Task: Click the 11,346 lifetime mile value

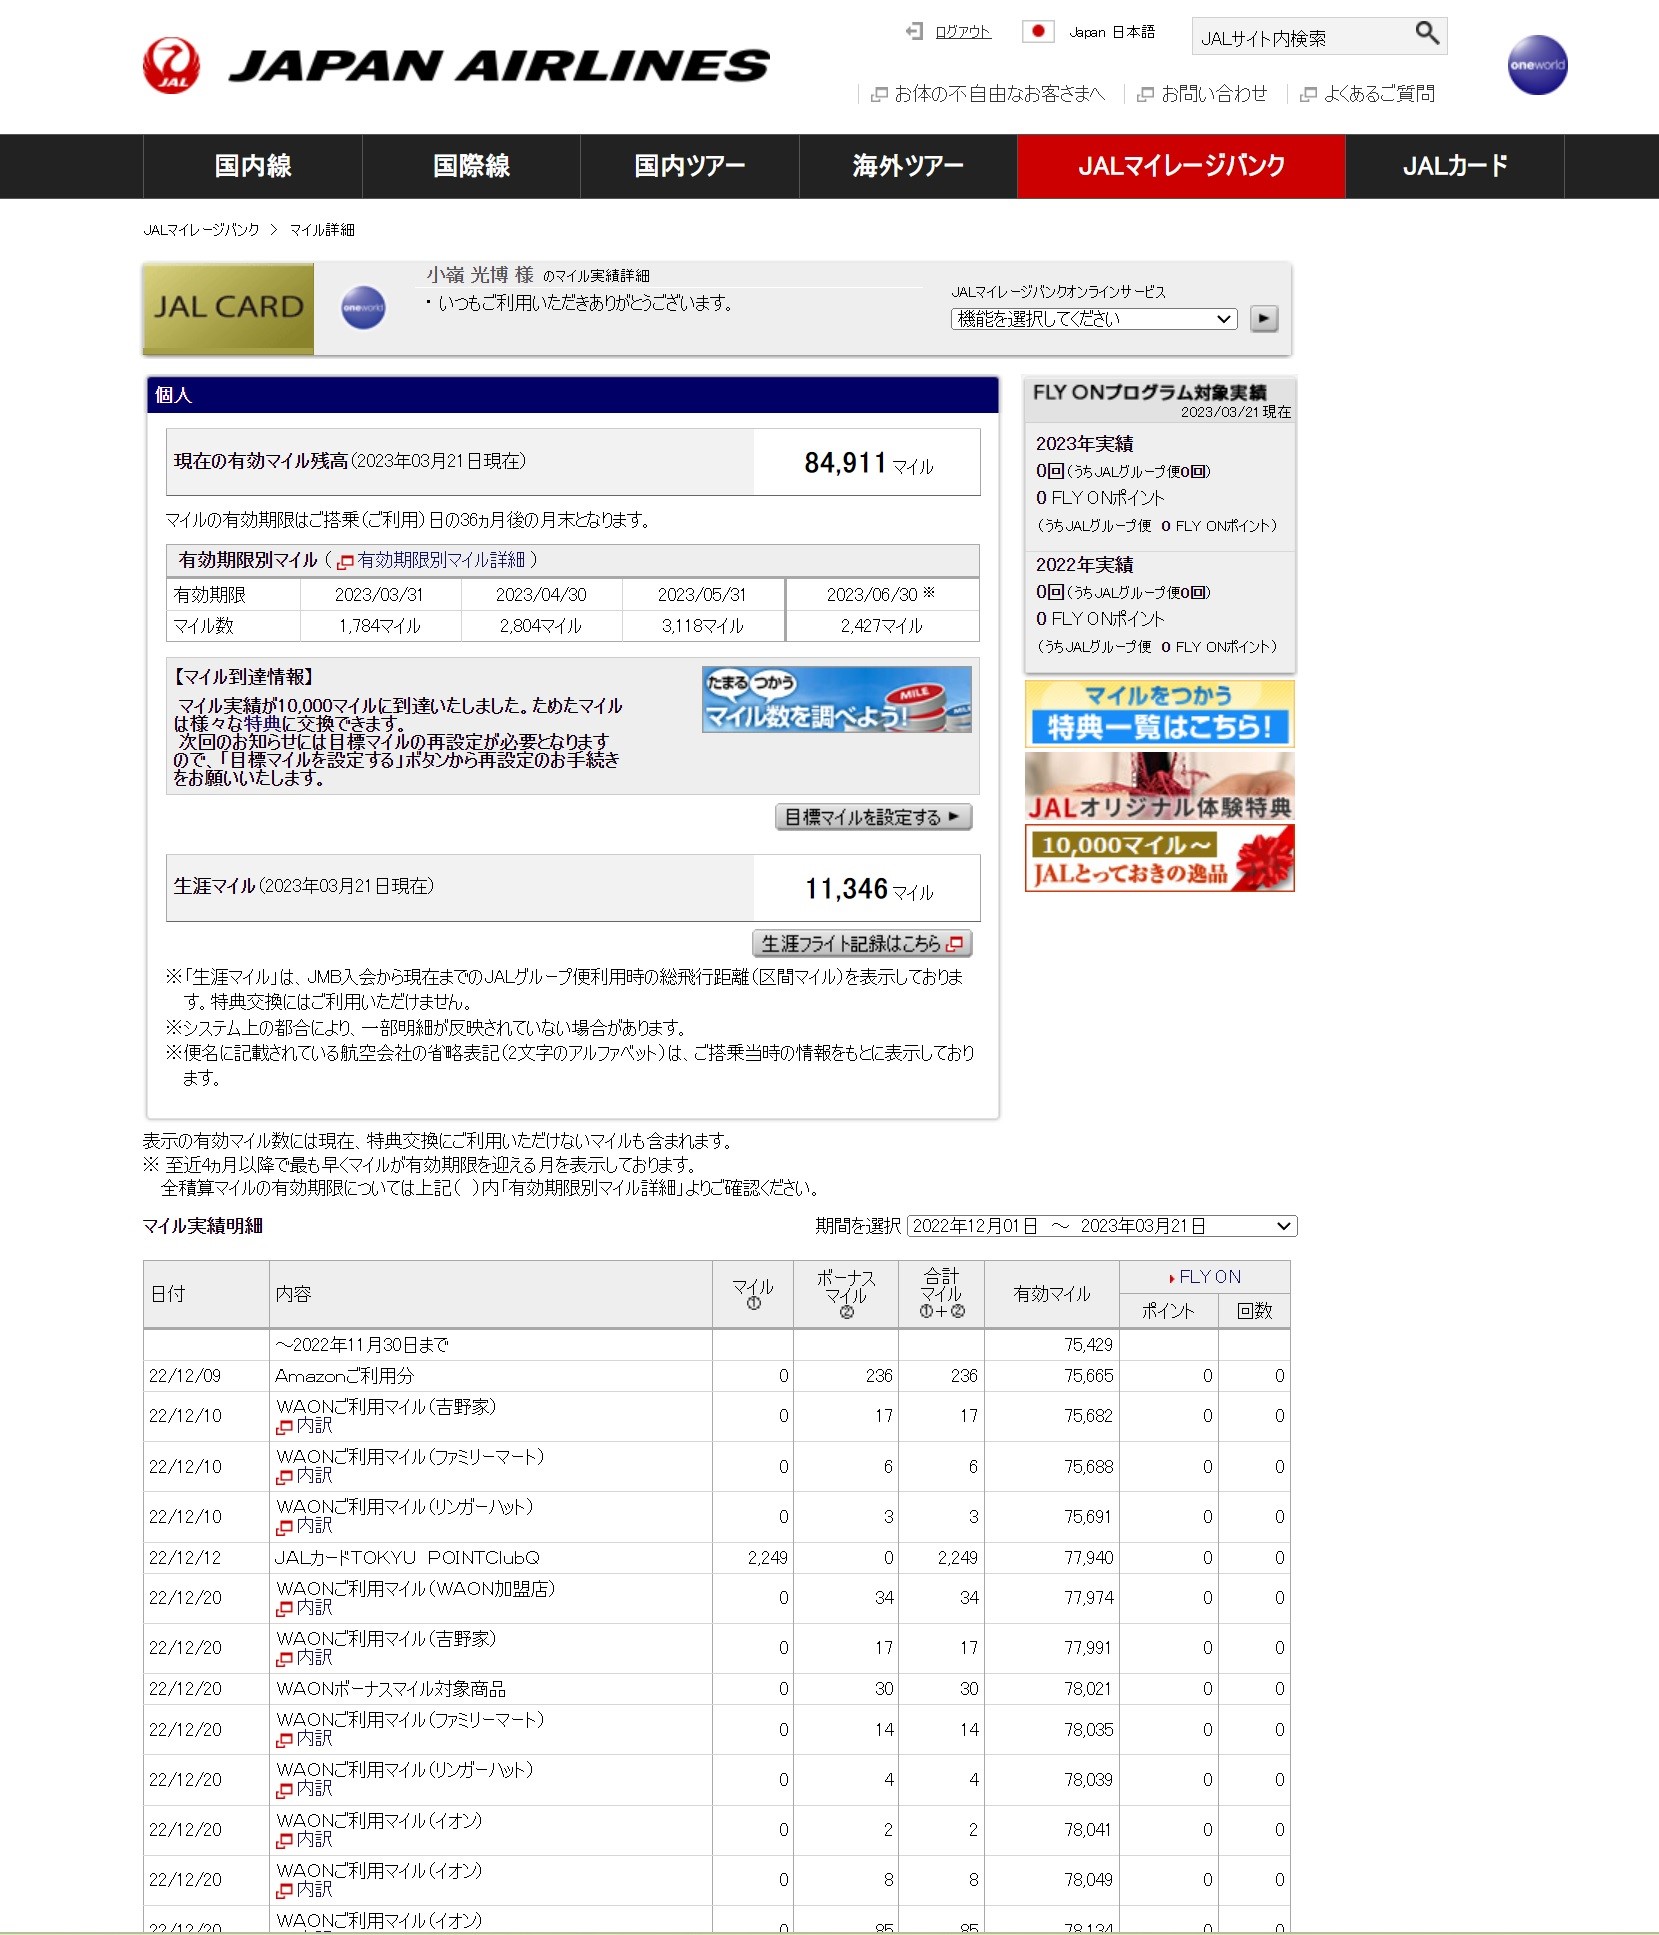Action: click(868, 889)
